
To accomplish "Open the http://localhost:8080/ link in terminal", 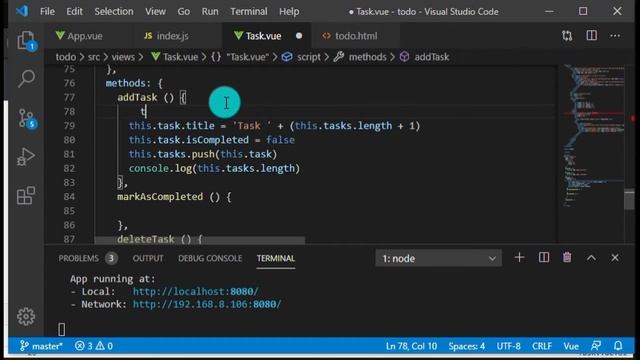I will pyautogui.click(x=196, y=291).
